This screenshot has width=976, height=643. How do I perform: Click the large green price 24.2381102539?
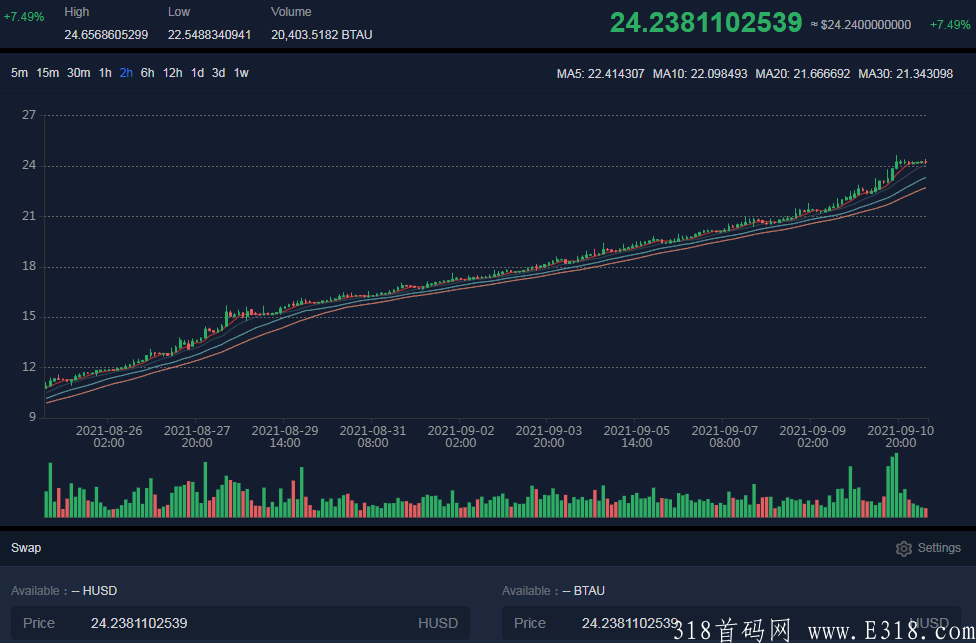(706, 22)
